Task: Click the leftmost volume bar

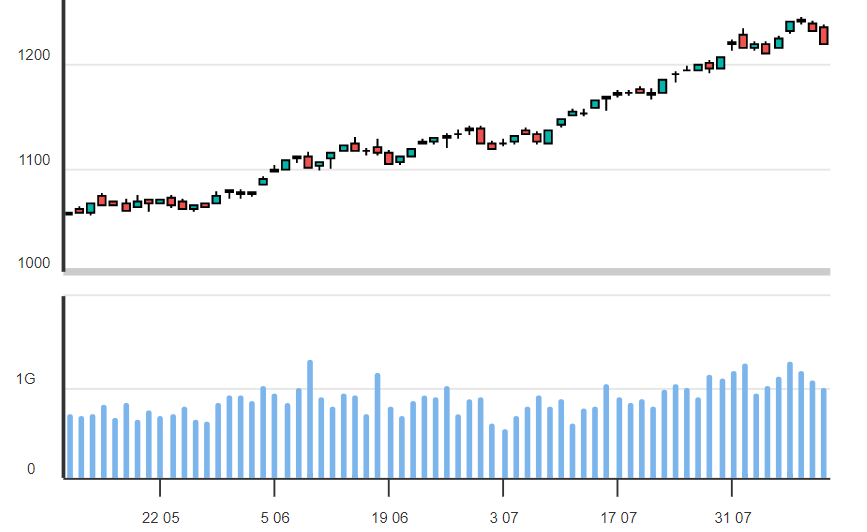Action: click(70, 446)
